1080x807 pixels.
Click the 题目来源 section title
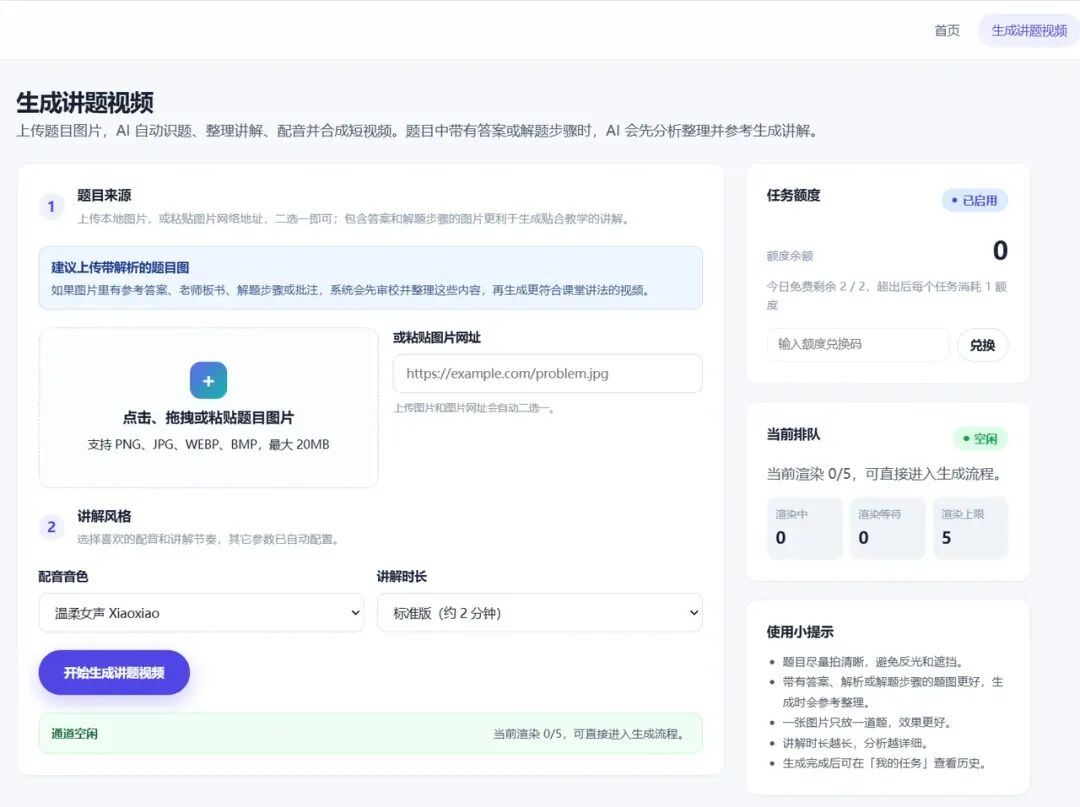104,196
